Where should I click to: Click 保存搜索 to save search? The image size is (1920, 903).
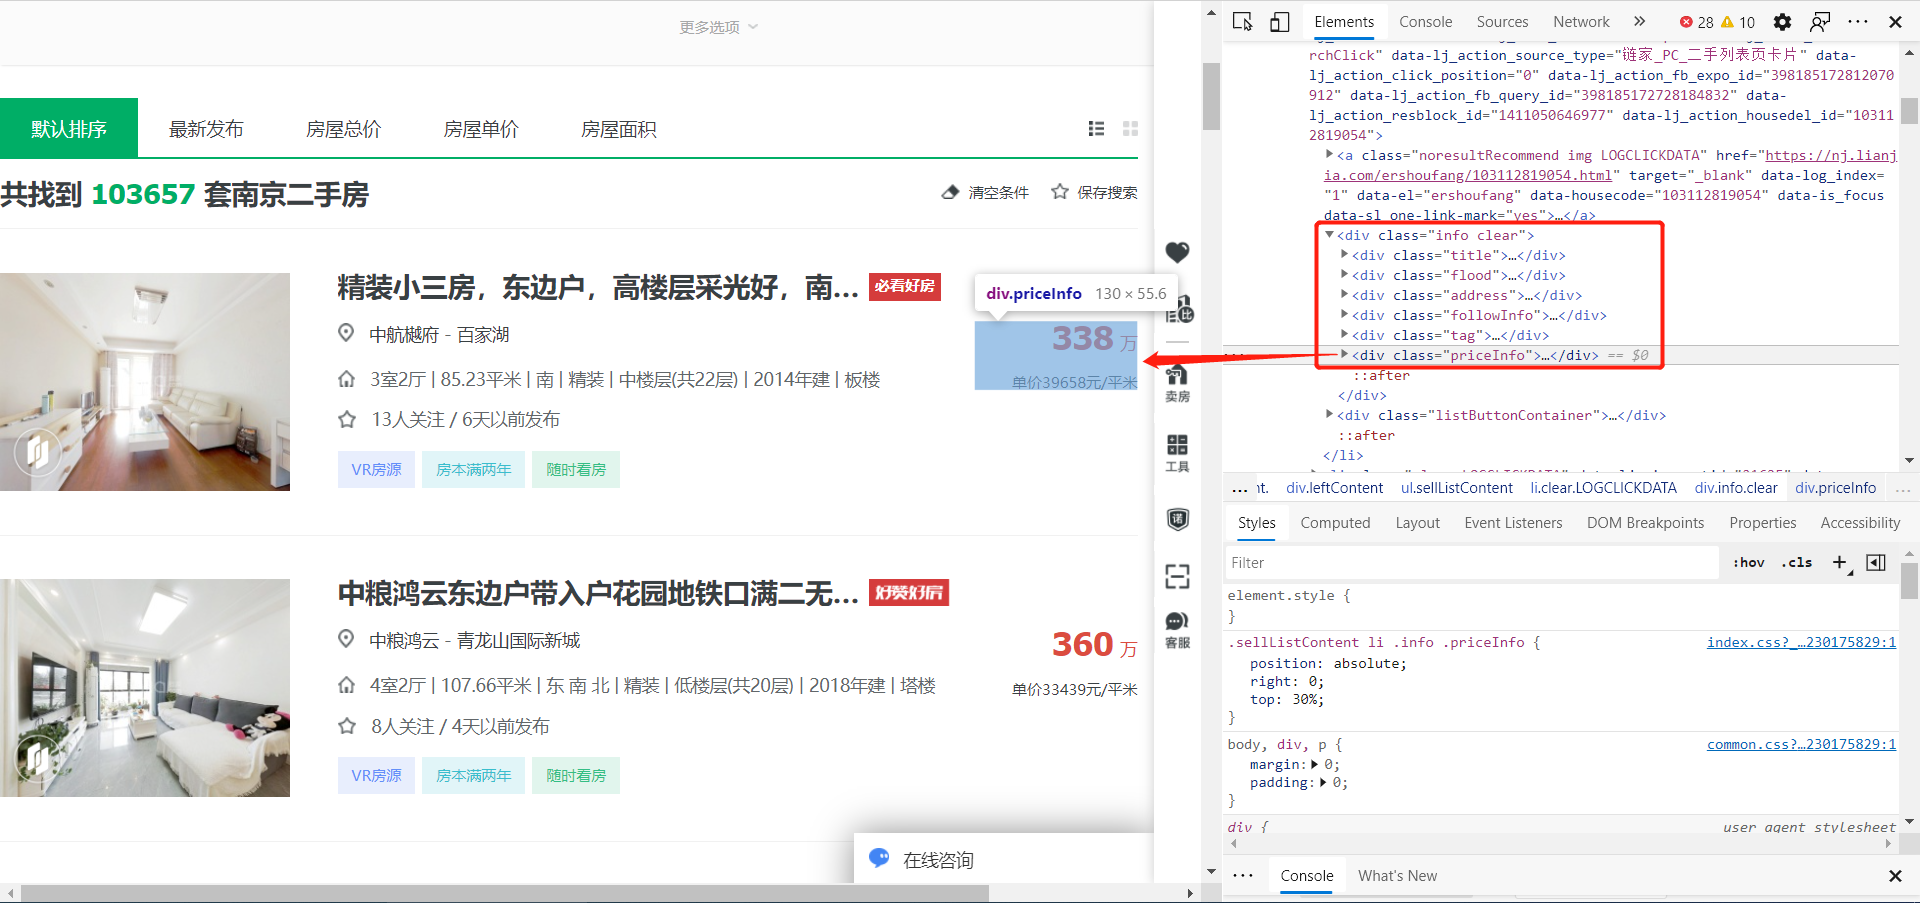click(1107, 193)
